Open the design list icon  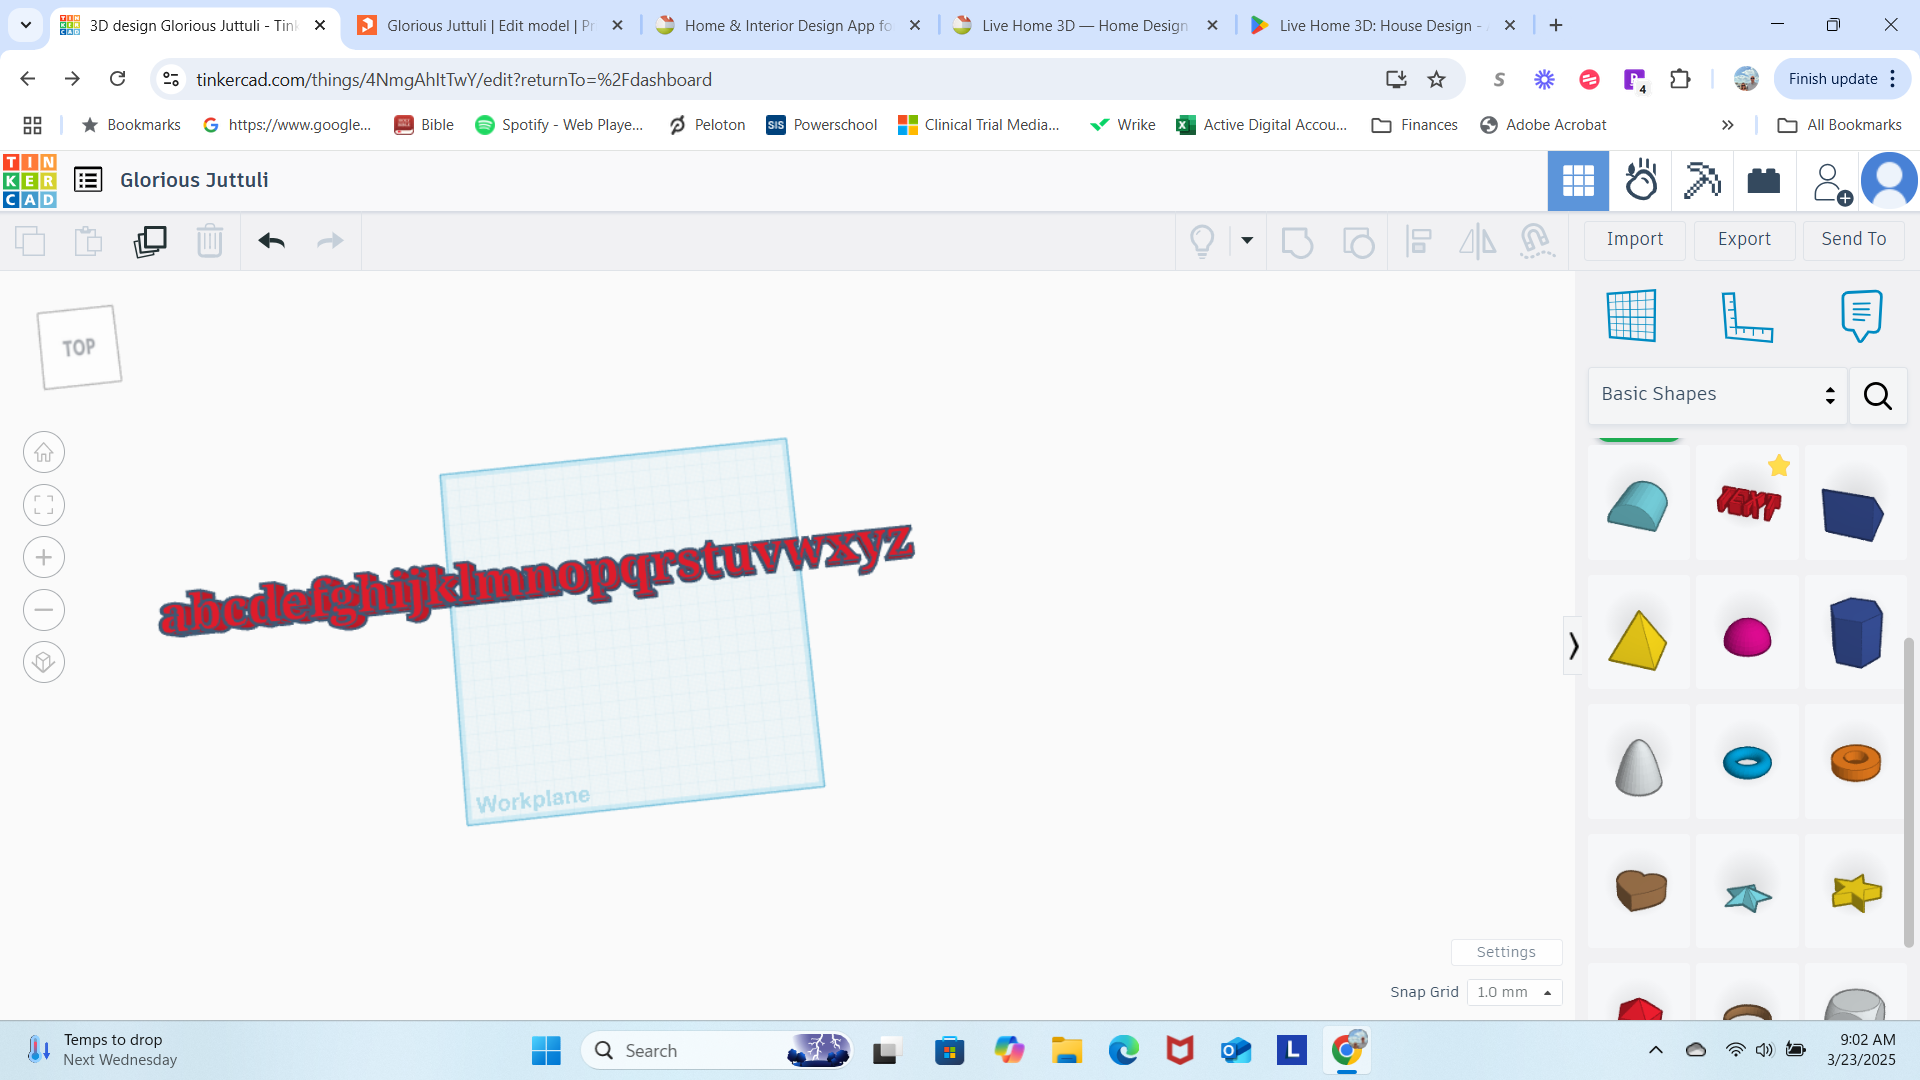[x=88, y=180]
